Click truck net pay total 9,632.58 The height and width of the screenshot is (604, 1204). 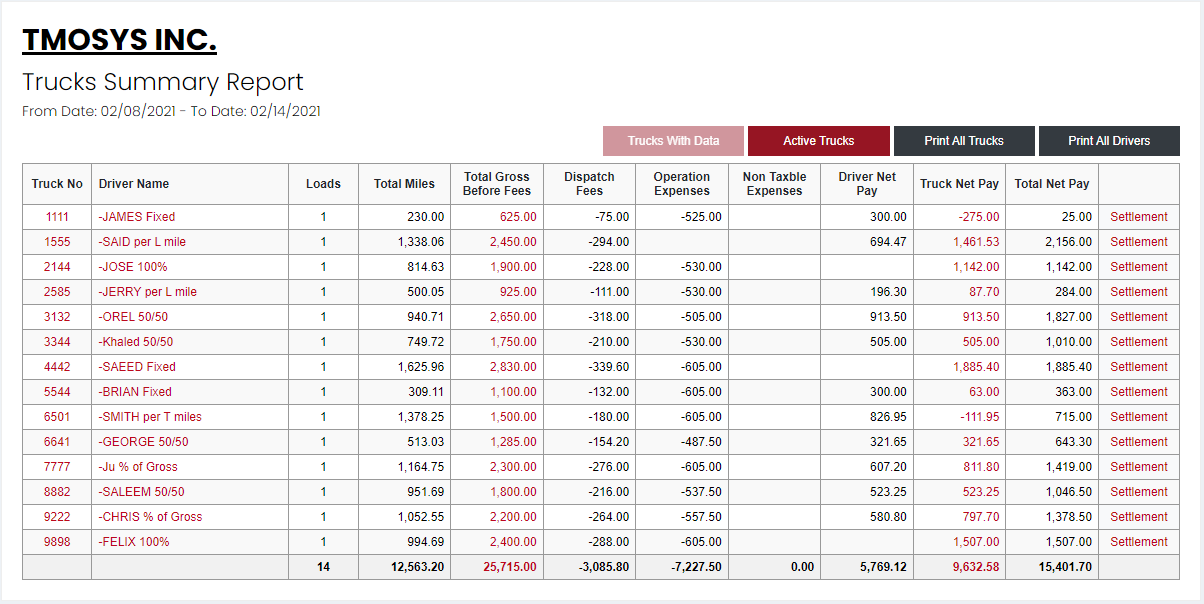tap(976, 567)
